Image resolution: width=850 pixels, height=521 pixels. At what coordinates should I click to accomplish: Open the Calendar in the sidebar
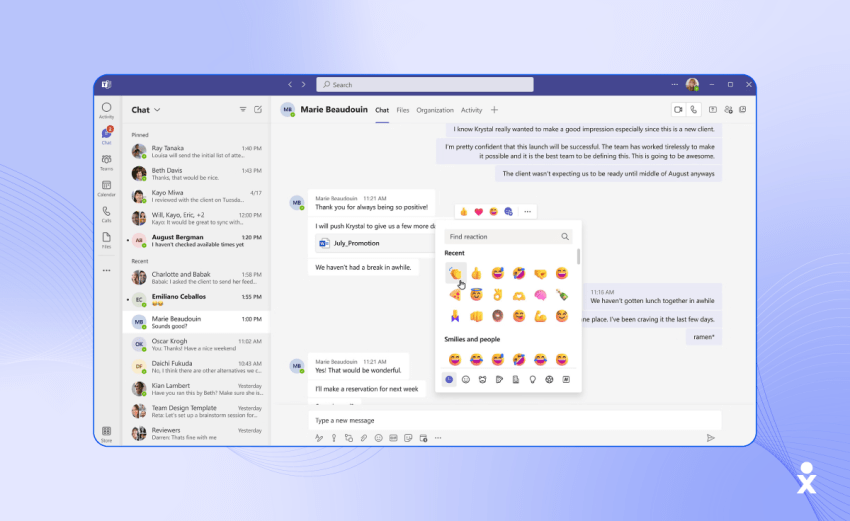coord(106,188)
